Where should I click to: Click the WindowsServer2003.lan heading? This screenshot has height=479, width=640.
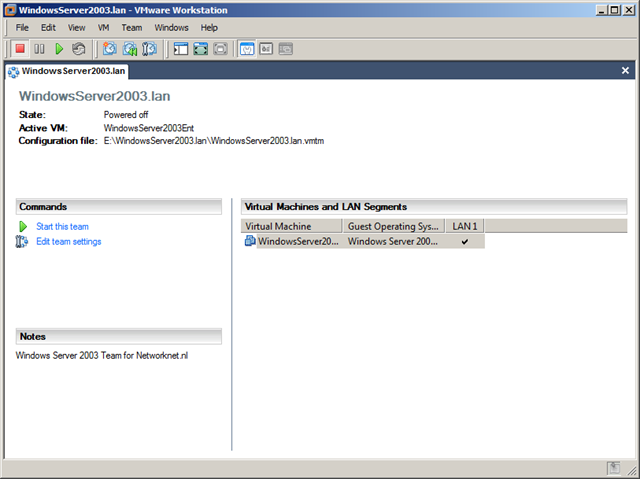click(94, 96)
